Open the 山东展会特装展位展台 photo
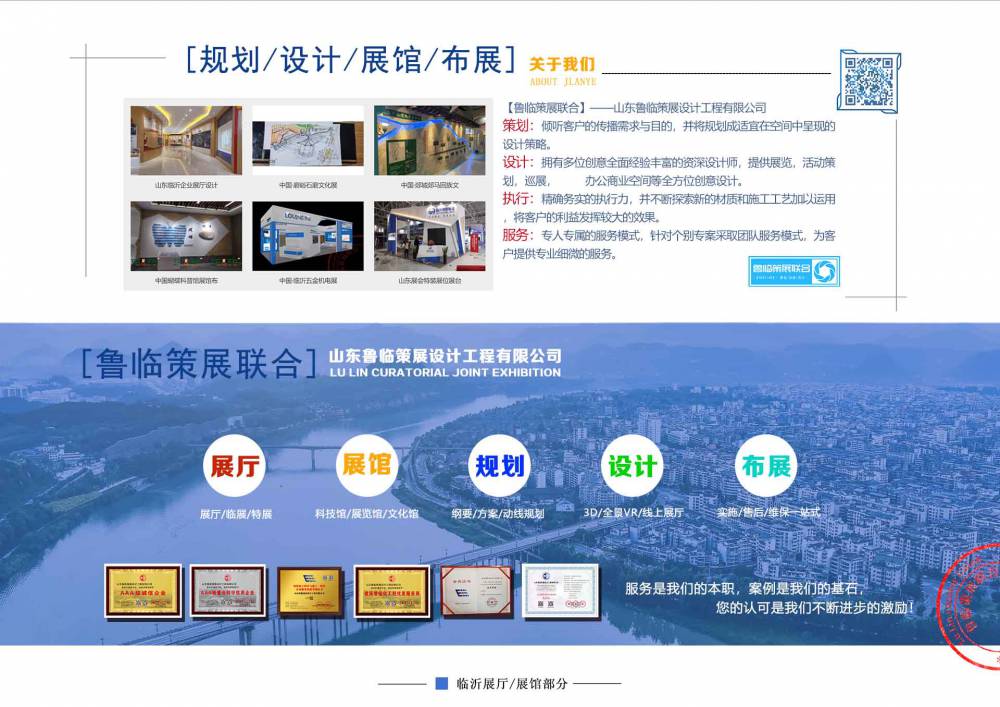 (x=430, y=237)
